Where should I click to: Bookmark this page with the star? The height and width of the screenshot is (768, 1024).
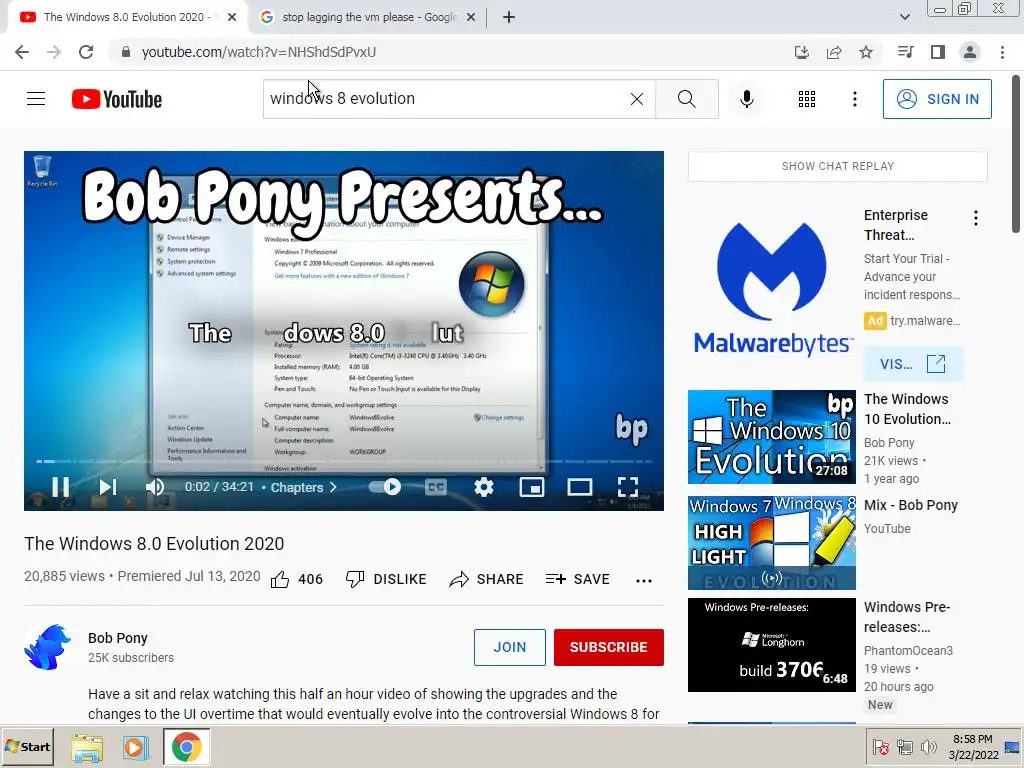pos(866,52)
